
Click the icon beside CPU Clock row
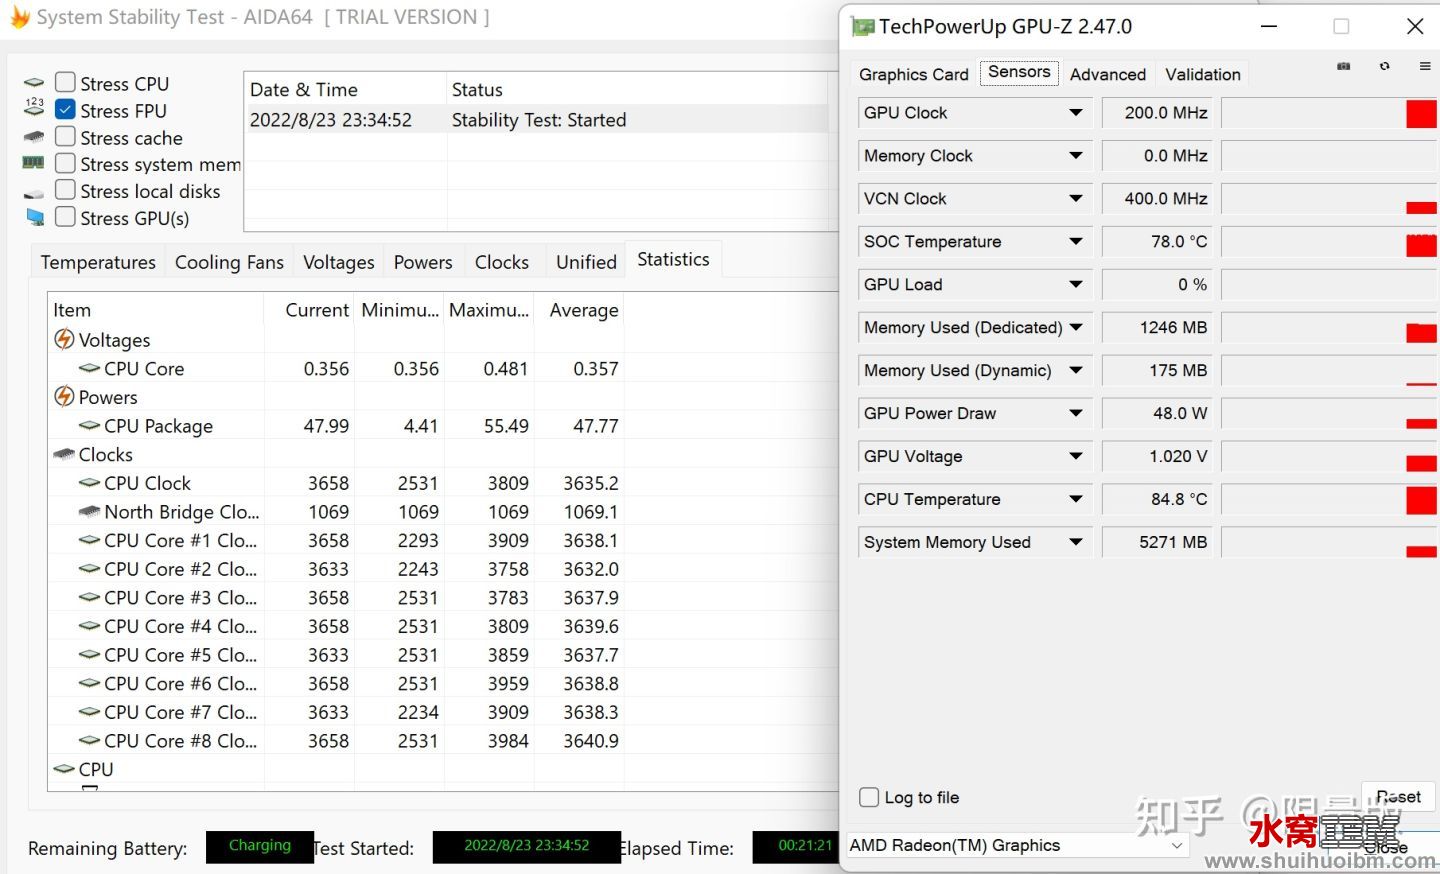pyautogui.click(x=89, y=482)
